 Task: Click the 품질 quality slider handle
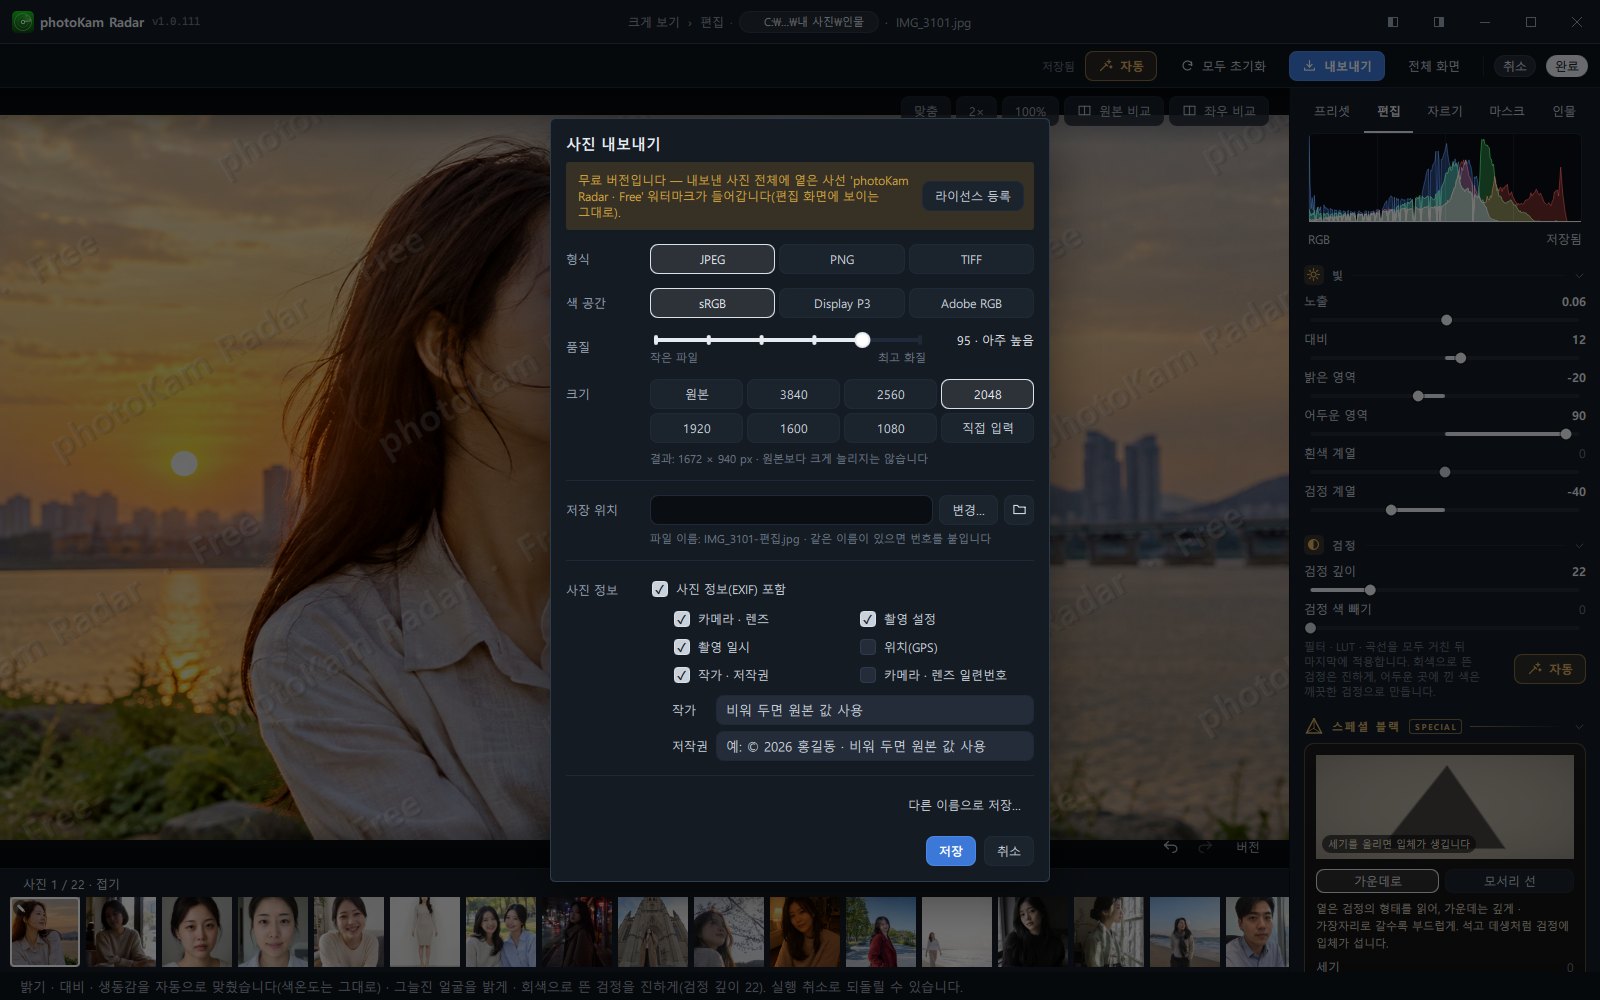pos(862,340)
